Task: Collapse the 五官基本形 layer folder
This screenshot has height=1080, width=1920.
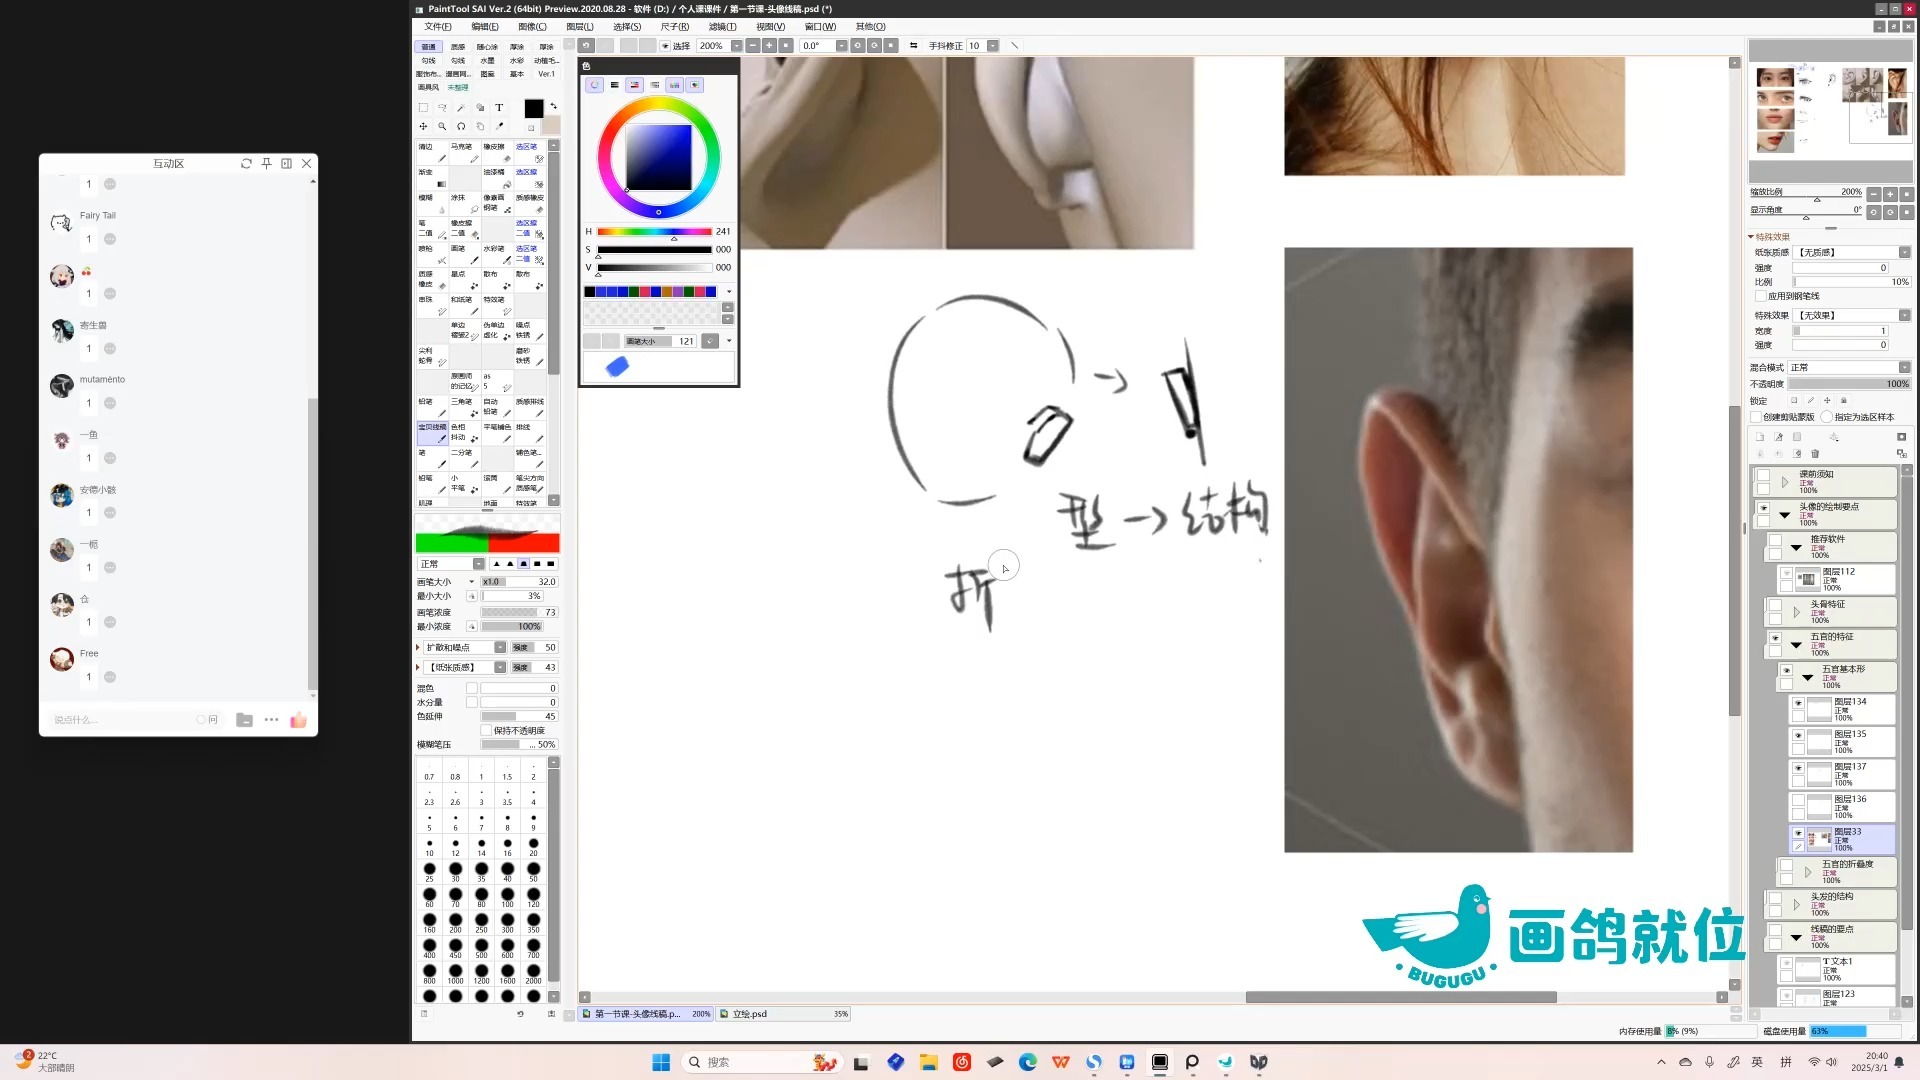Action: (1808, 677)
